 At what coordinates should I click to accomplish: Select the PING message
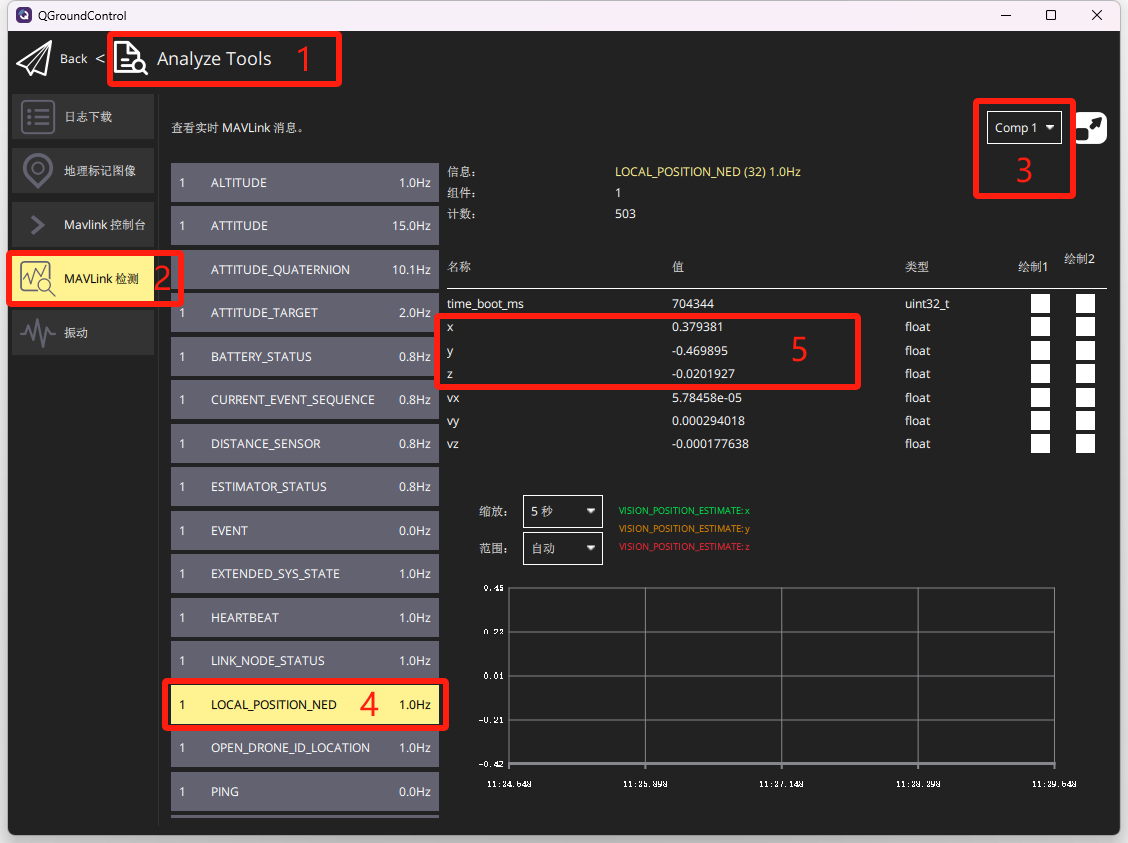(x=304, y=792)
